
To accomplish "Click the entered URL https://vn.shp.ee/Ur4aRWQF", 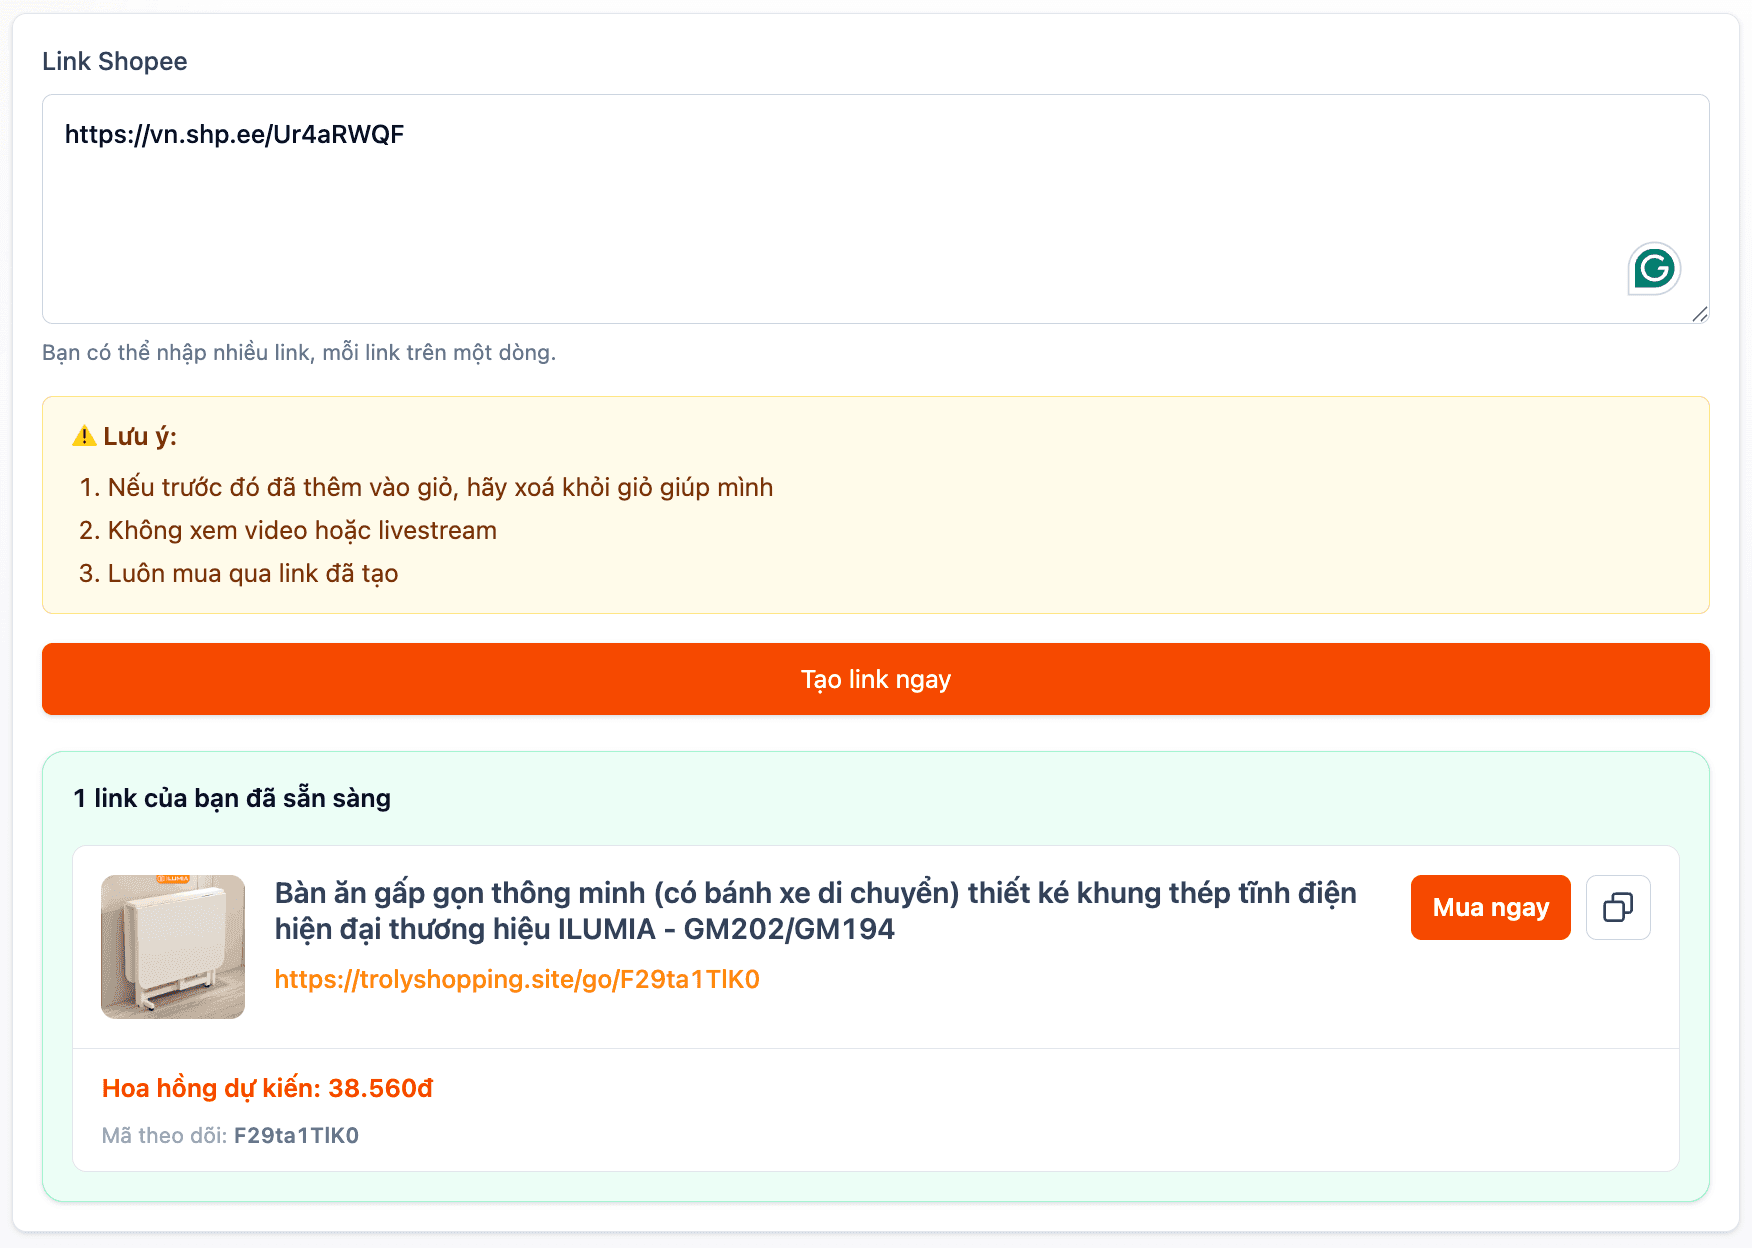I will coord(234,134).
